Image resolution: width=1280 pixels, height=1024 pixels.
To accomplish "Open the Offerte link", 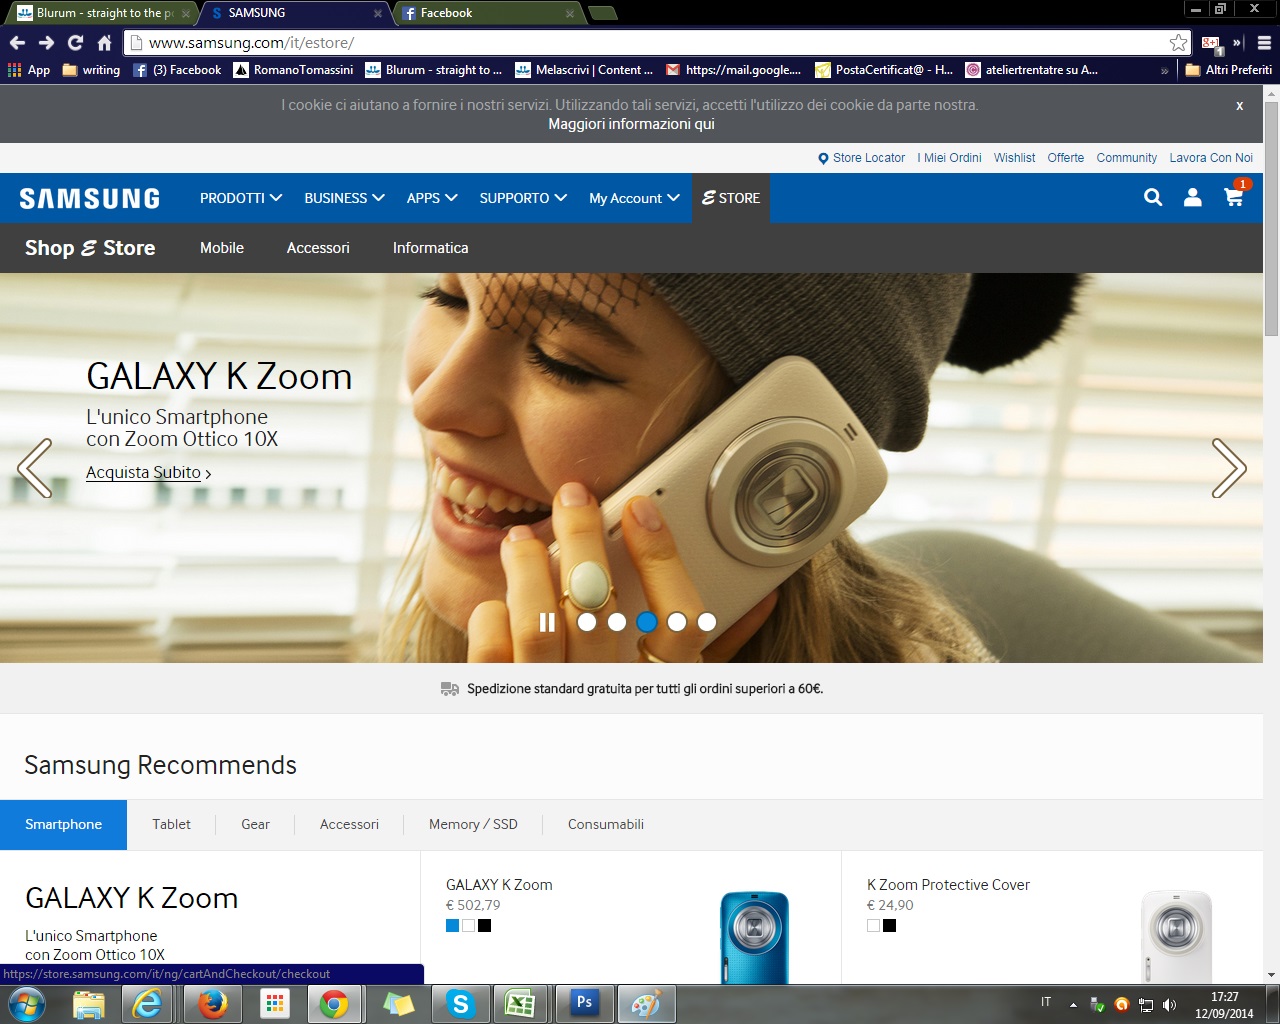I will click(x=1066, y=158).
